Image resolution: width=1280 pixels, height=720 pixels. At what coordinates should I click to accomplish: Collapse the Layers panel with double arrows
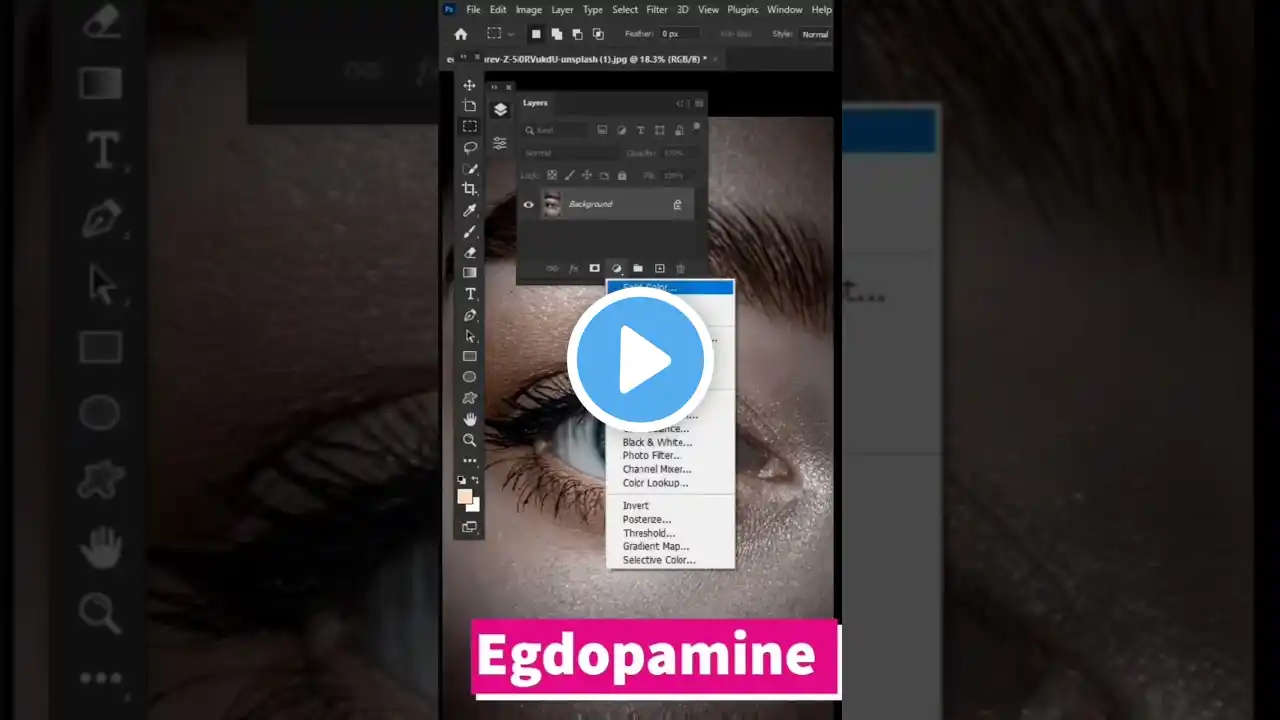click(681, 103)
